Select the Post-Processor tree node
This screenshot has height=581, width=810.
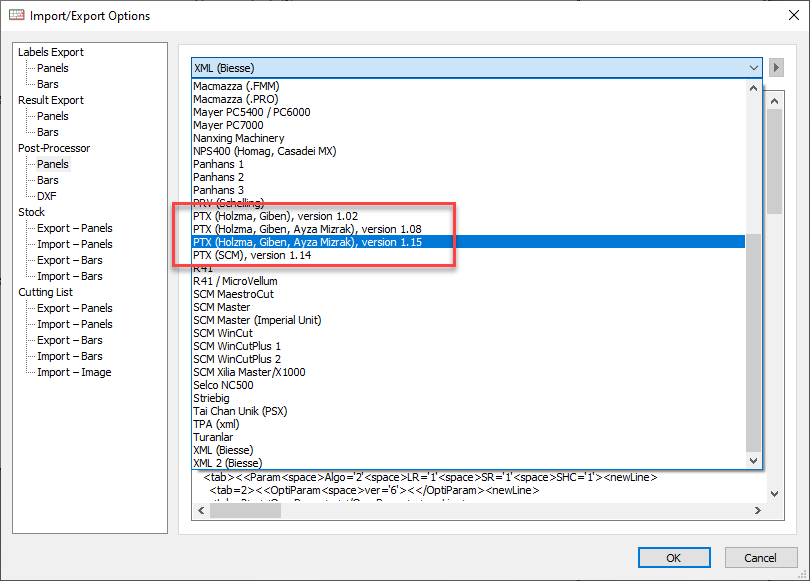[54, 148]
